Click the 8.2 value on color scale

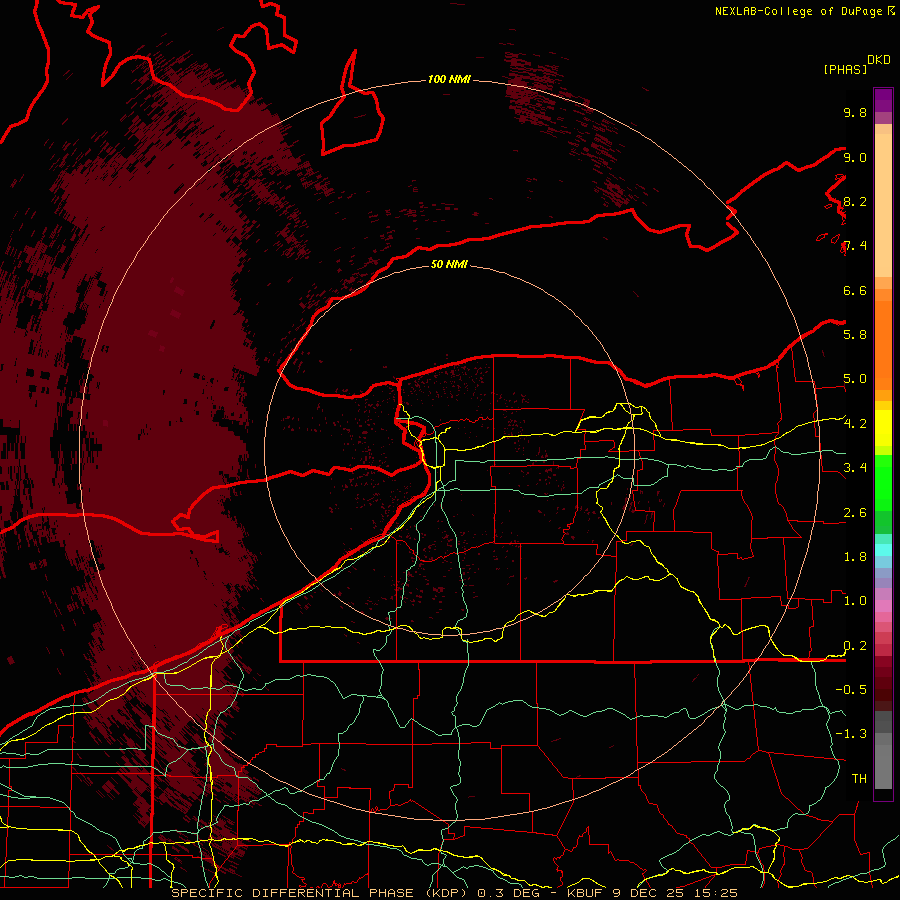pyautogui.click(x=855, y=201)
